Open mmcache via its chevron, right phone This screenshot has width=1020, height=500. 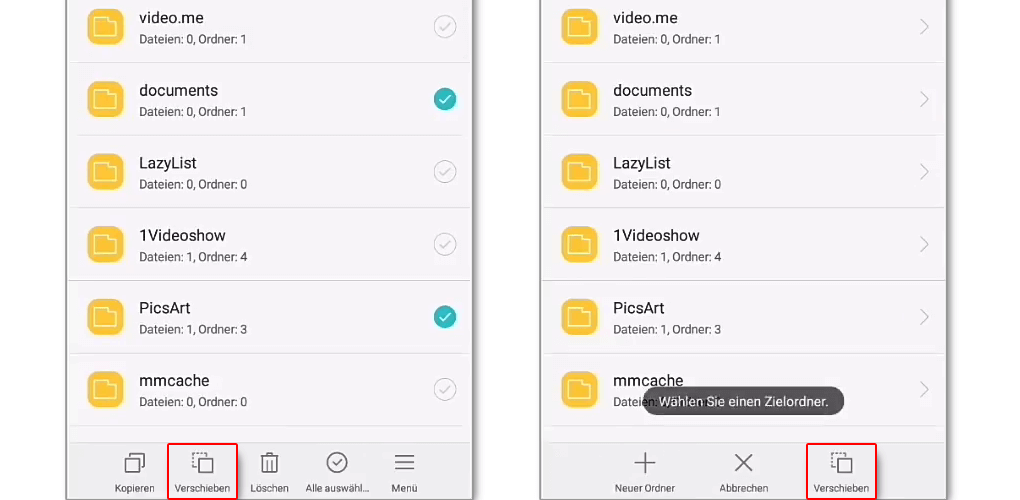pyautogui.click(x=924, y=389)
